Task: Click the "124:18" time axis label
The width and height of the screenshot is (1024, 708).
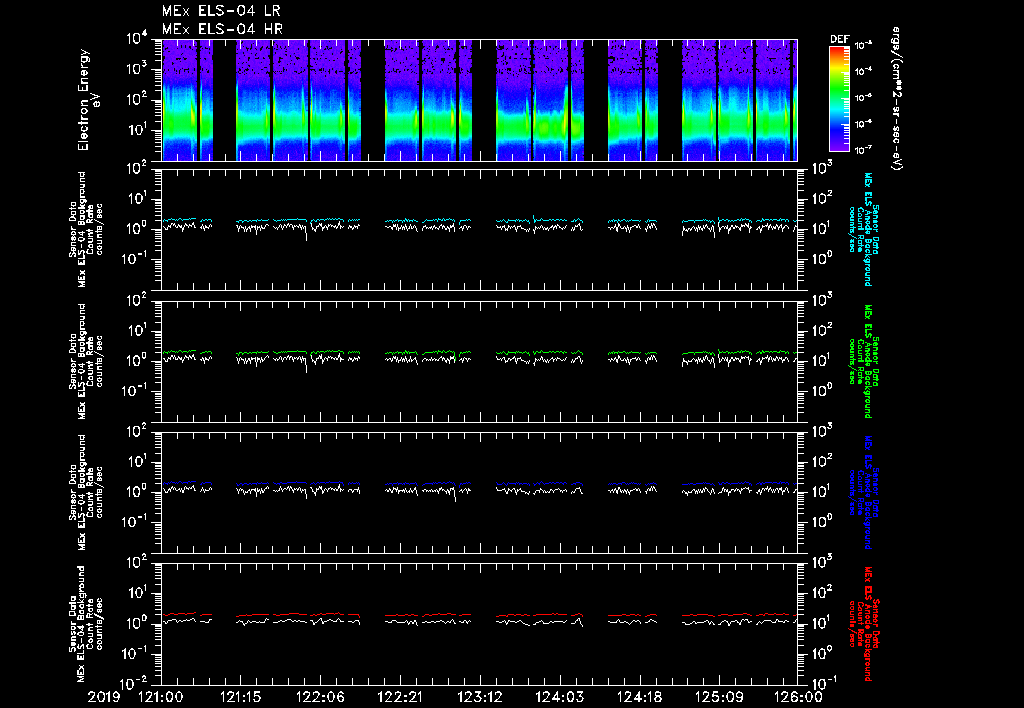Action: 639,697
